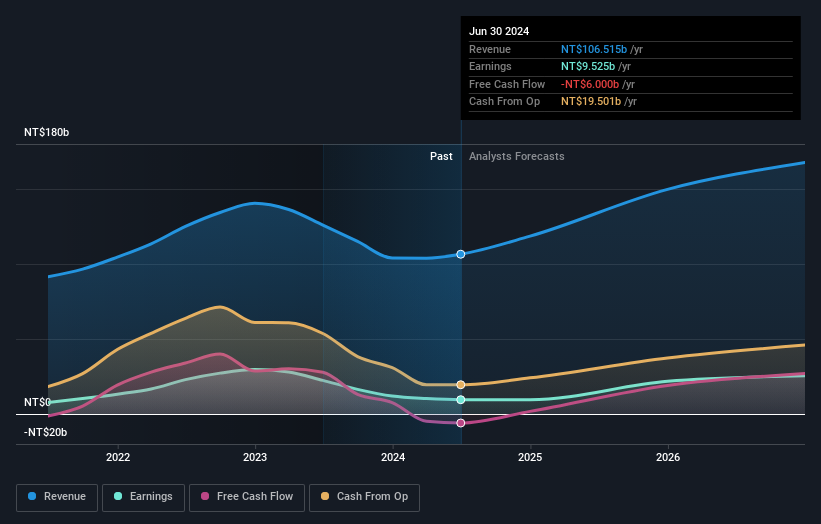
Task: Click the tooltip Earnings row label
Action: [490, 66]
